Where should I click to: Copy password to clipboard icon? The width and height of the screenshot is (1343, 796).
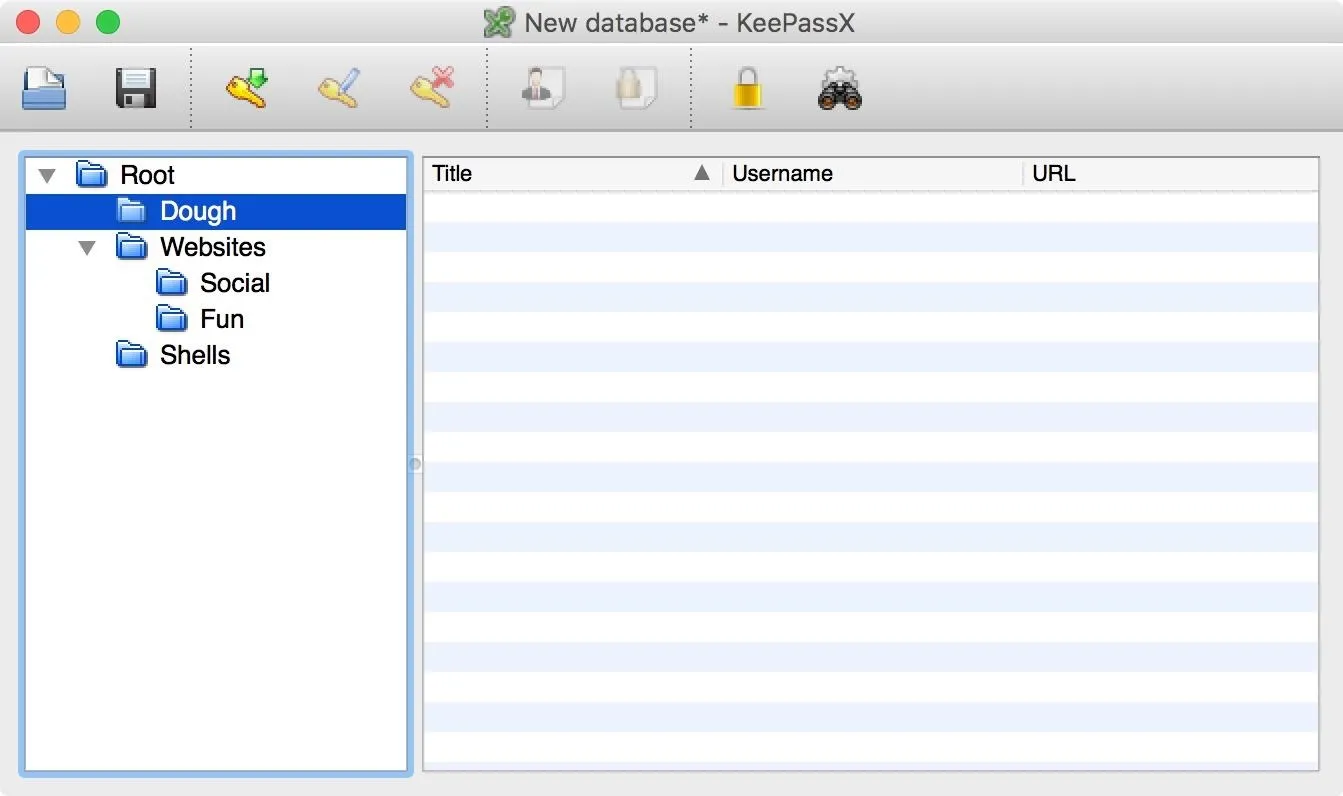pyautogui.click(x=636, y=88)
